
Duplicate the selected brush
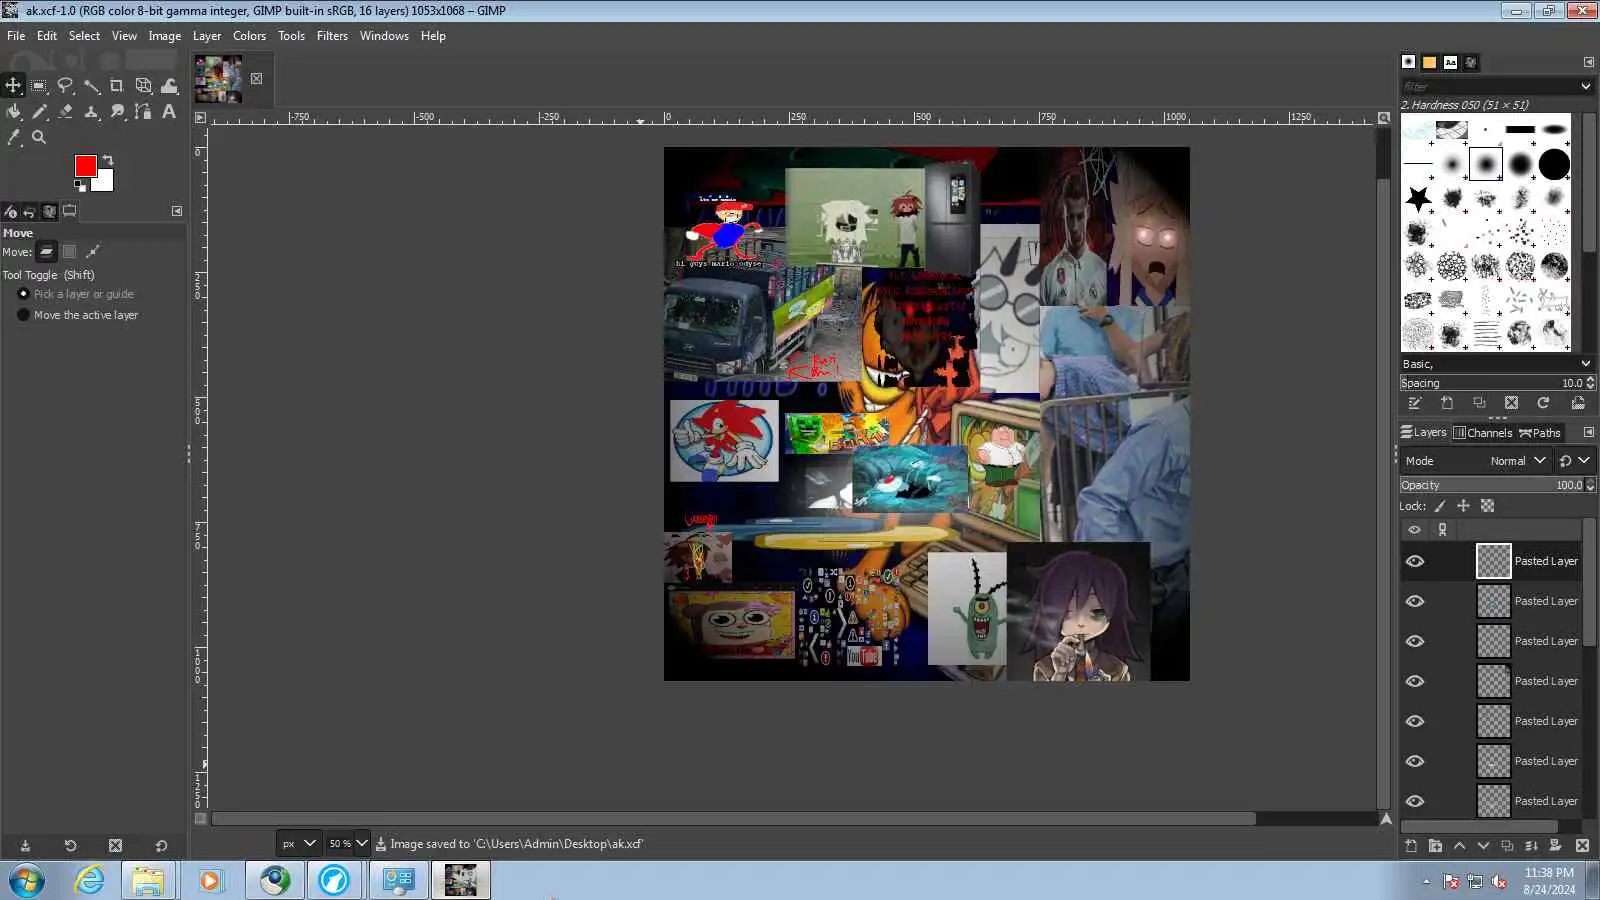click(1479, 403)
